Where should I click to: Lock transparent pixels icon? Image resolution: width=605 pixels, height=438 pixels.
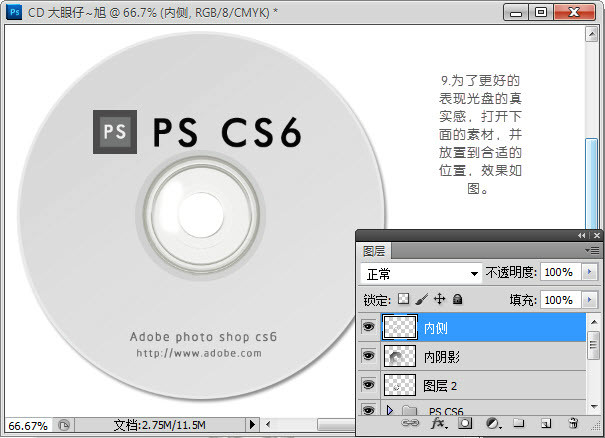[404, 299]
